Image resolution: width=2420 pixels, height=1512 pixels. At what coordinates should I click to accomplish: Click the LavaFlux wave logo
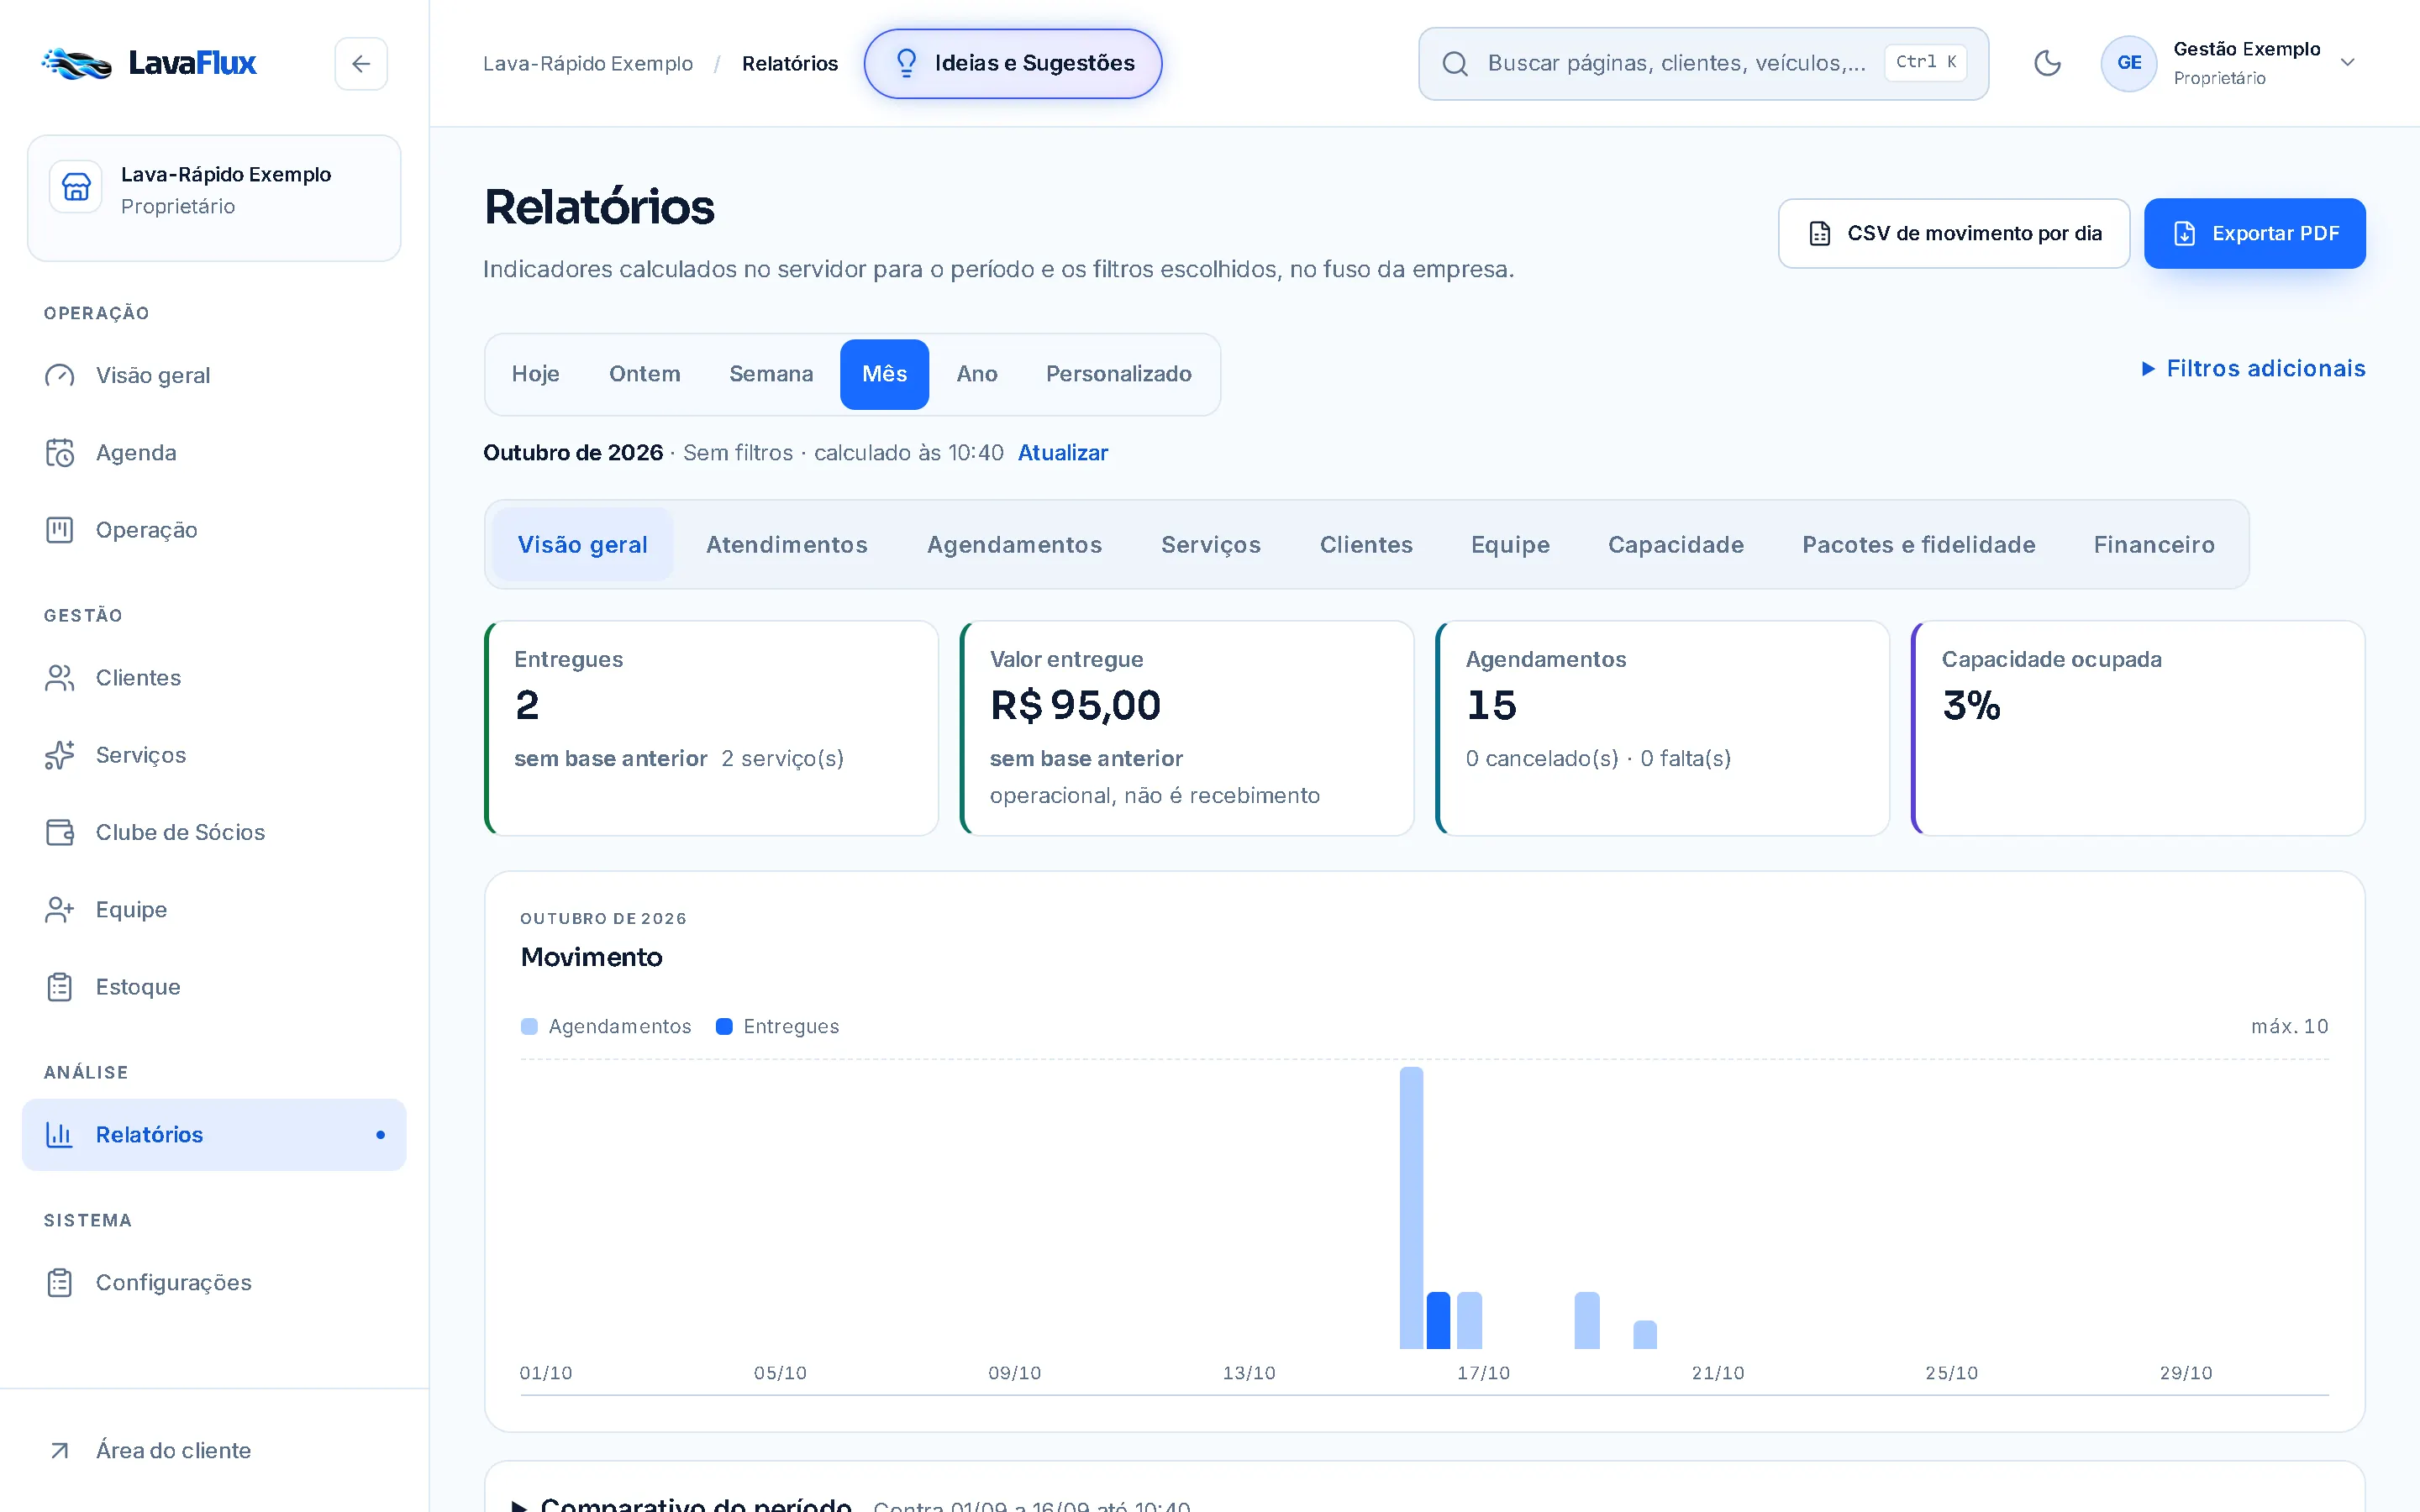(x=77, y=63)
